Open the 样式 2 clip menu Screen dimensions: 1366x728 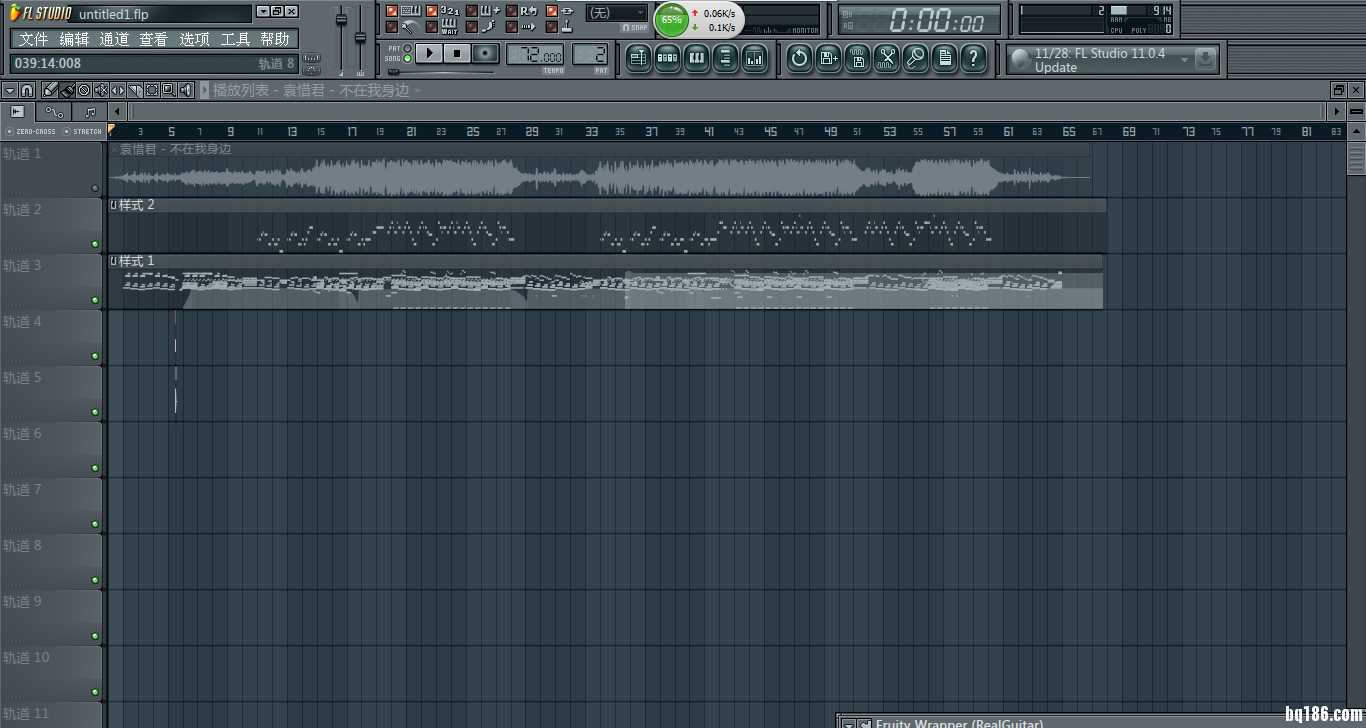pos(113,205)
